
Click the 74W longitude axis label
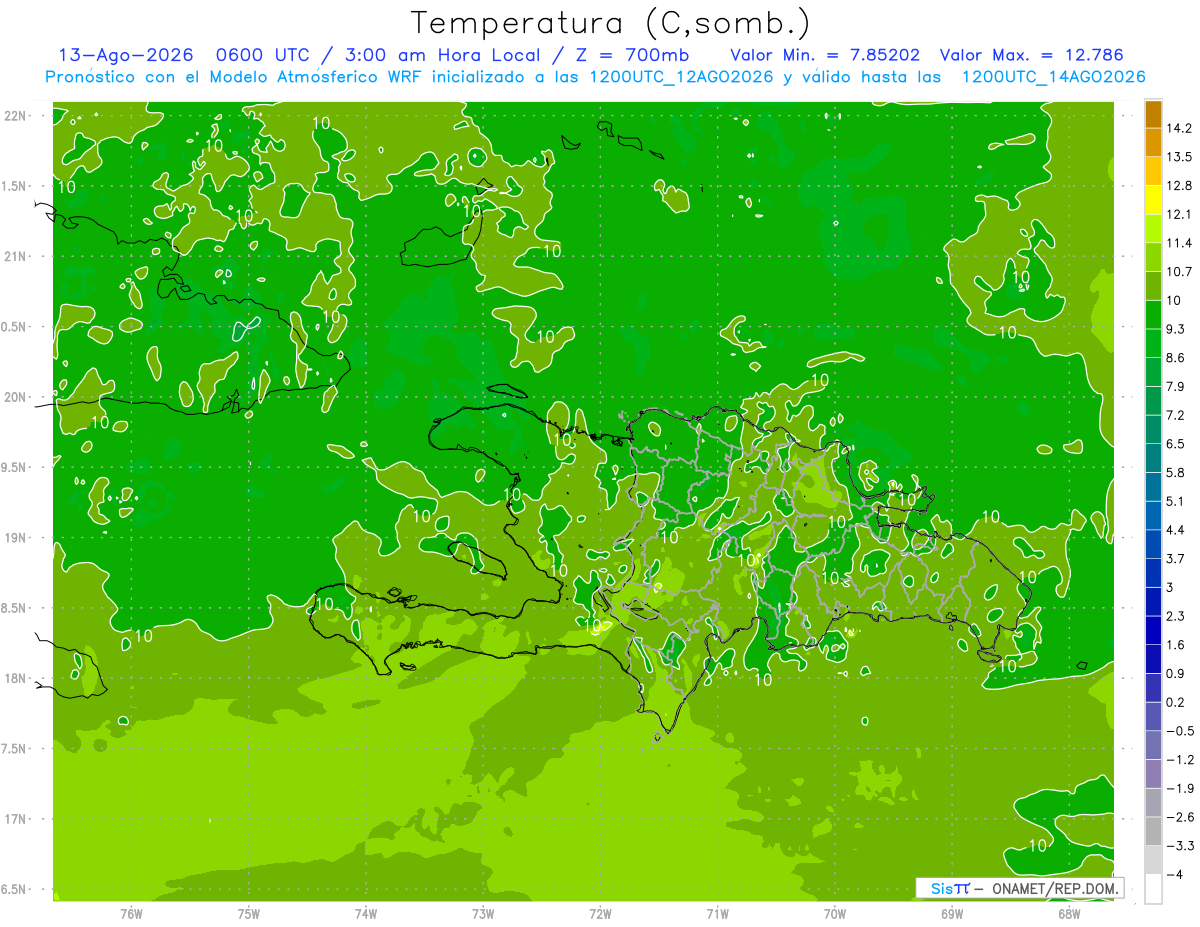point(366,913)
